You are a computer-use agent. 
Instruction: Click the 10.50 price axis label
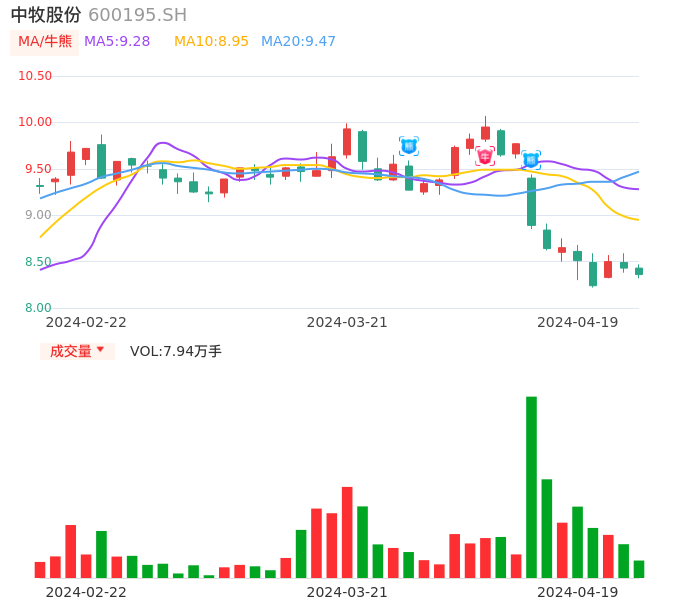[35, 76]
